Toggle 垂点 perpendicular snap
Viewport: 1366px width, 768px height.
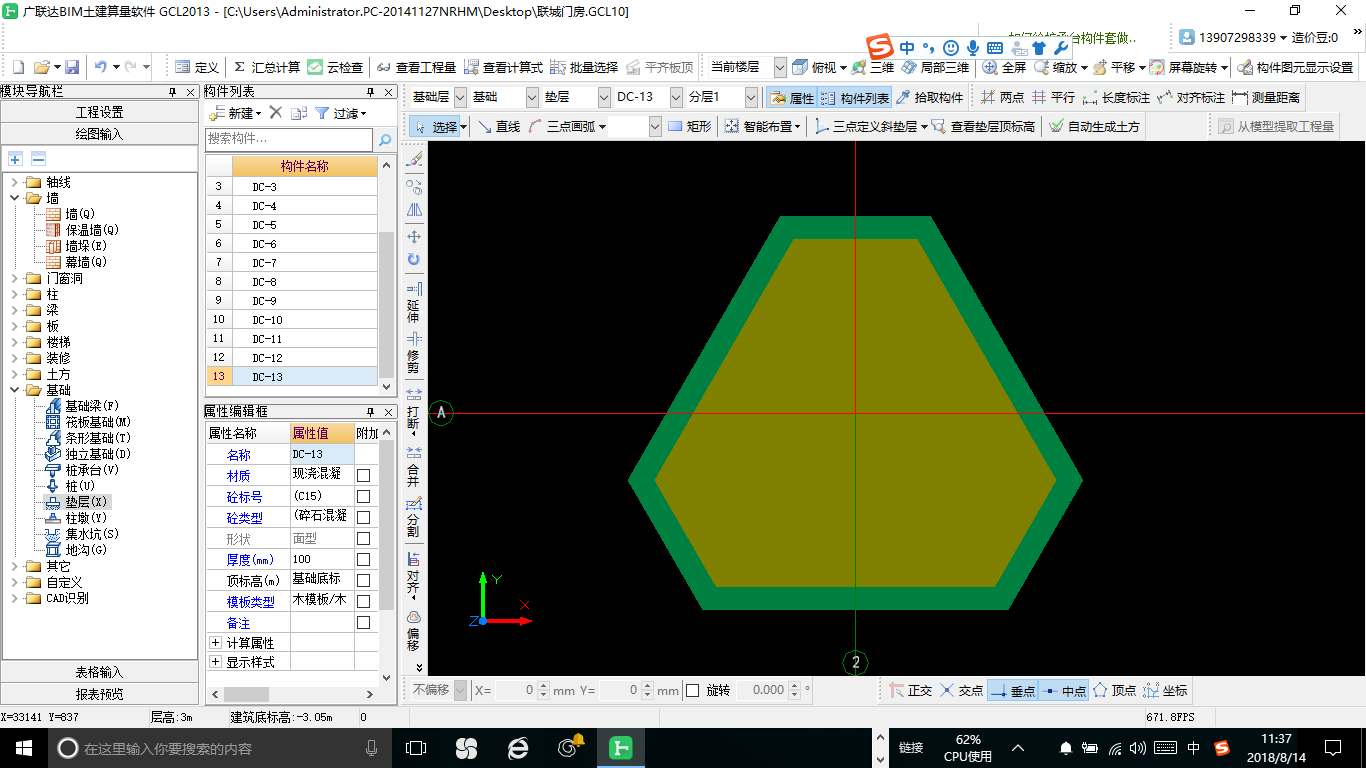coord(1012,690)
